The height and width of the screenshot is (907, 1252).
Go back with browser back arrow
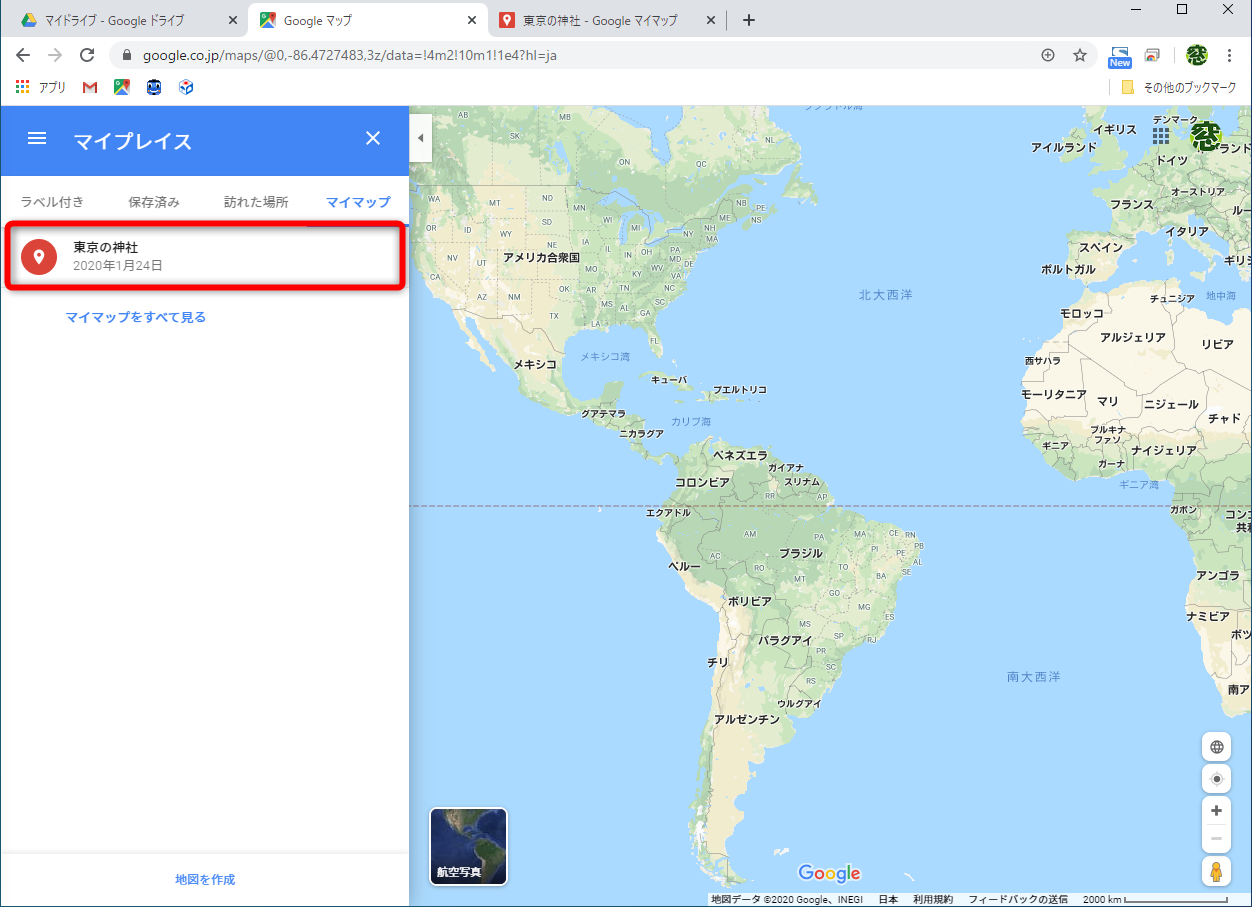pyautogui.click(x=23, y=55)
